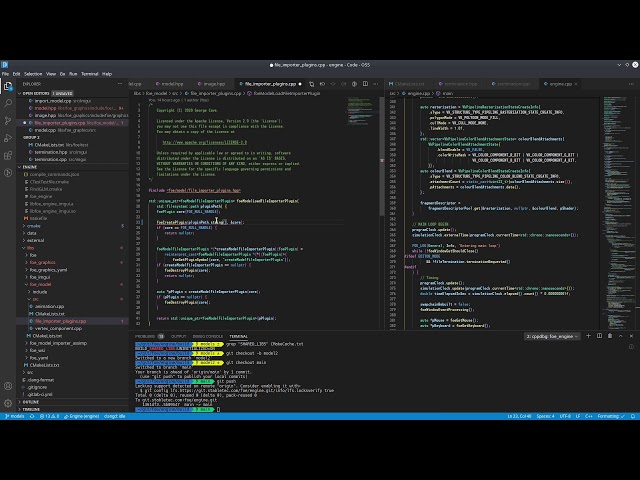This screenshot has height=480, width=640.
Task: Open the Search view in activity bar
Action: [x=8, y=103]
